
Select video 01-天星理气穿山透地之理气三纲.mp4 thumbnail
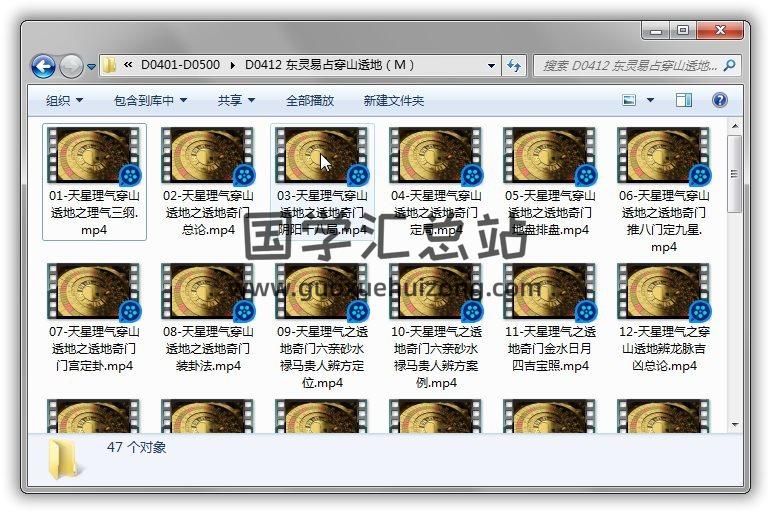point(94,156)
